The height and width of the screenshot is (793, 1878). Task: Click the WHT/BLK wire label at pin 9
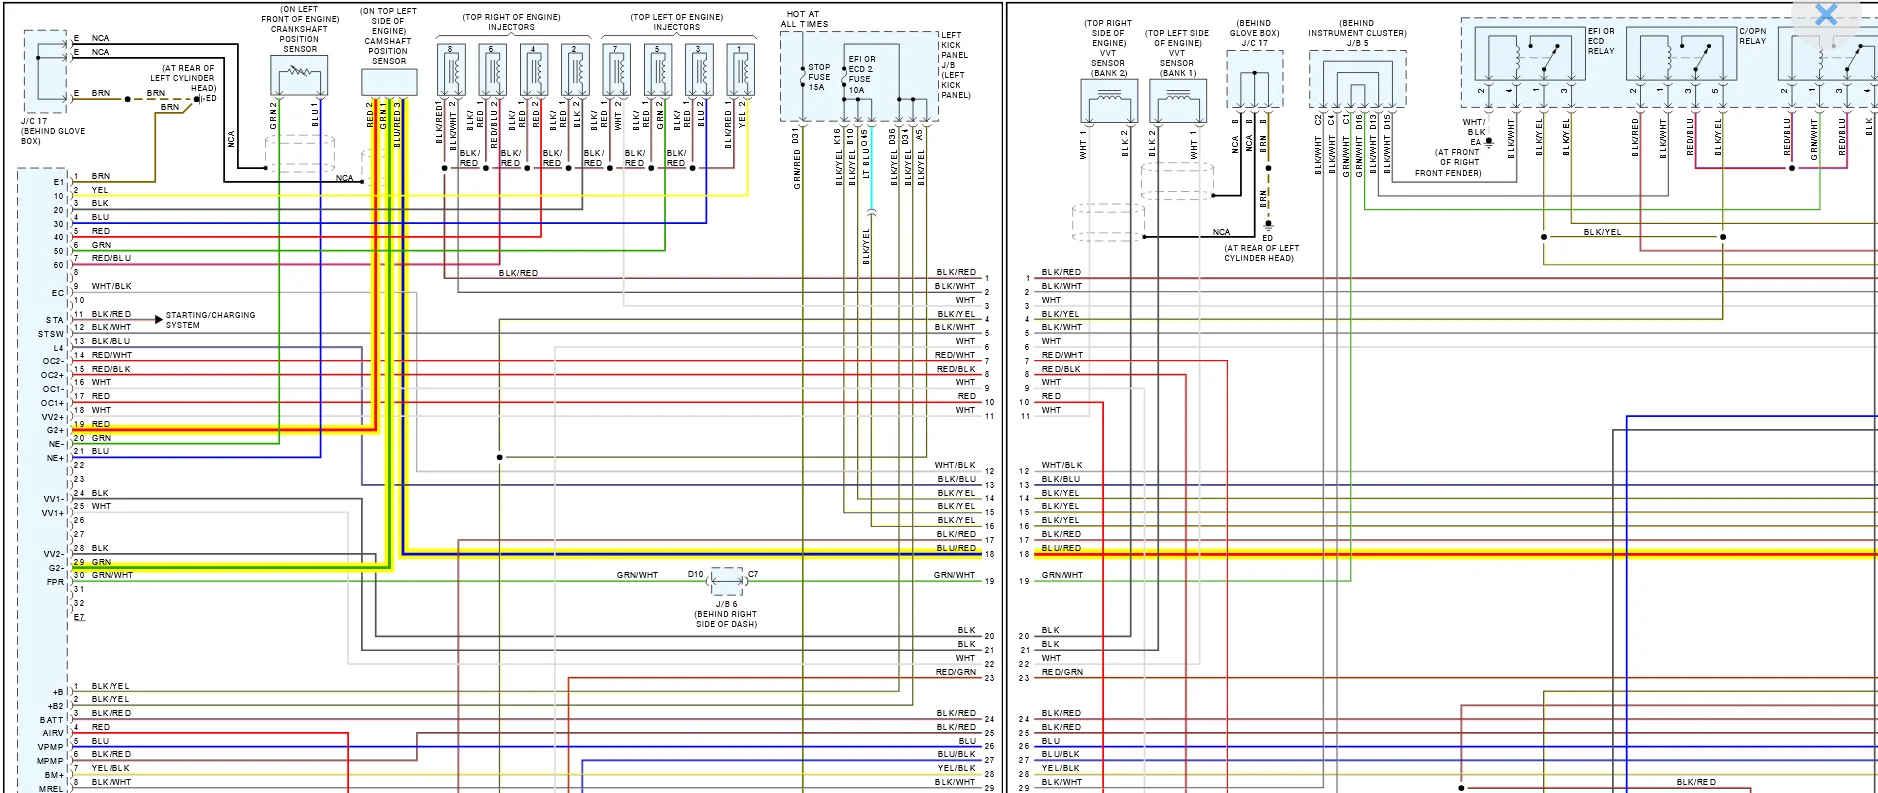click(111, 286)
